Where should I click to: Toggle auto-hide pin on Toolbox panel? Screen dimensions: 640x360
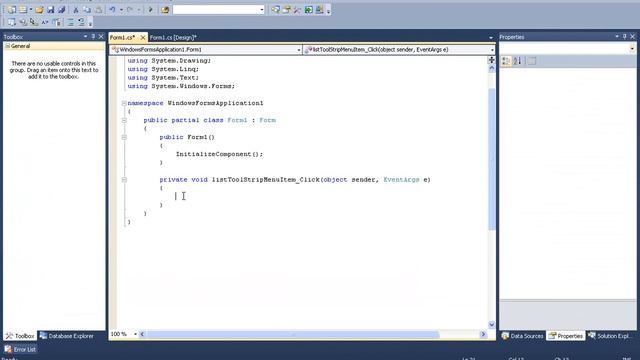(x=93, y=36)
